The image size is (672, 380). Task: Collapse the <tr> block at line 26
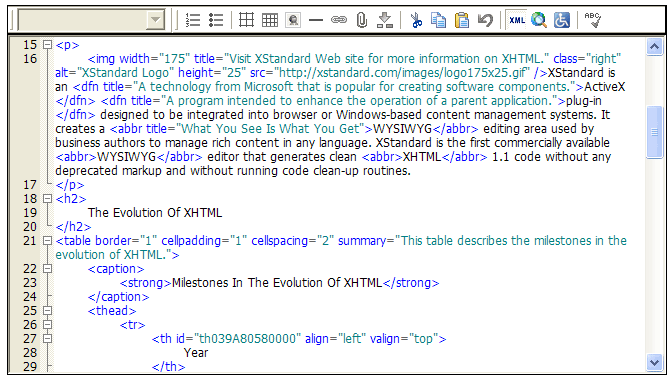click(x=48, y=325)
